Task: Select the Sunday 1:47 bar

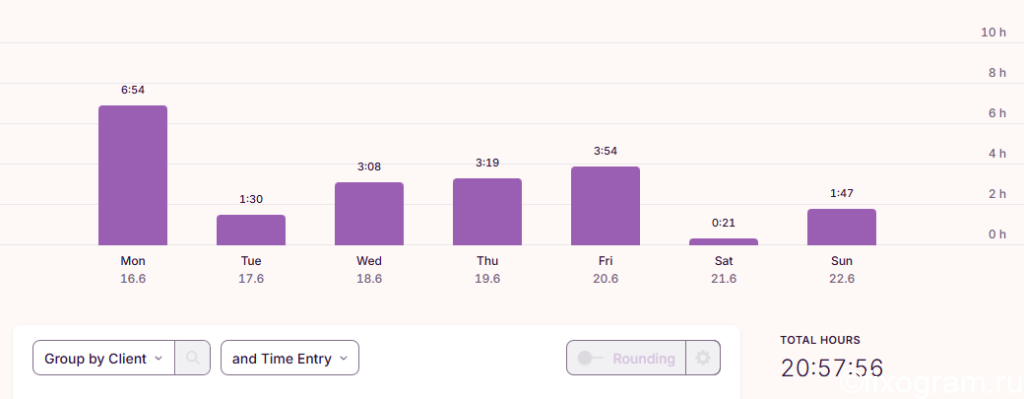Action: (x=842, y=227)
